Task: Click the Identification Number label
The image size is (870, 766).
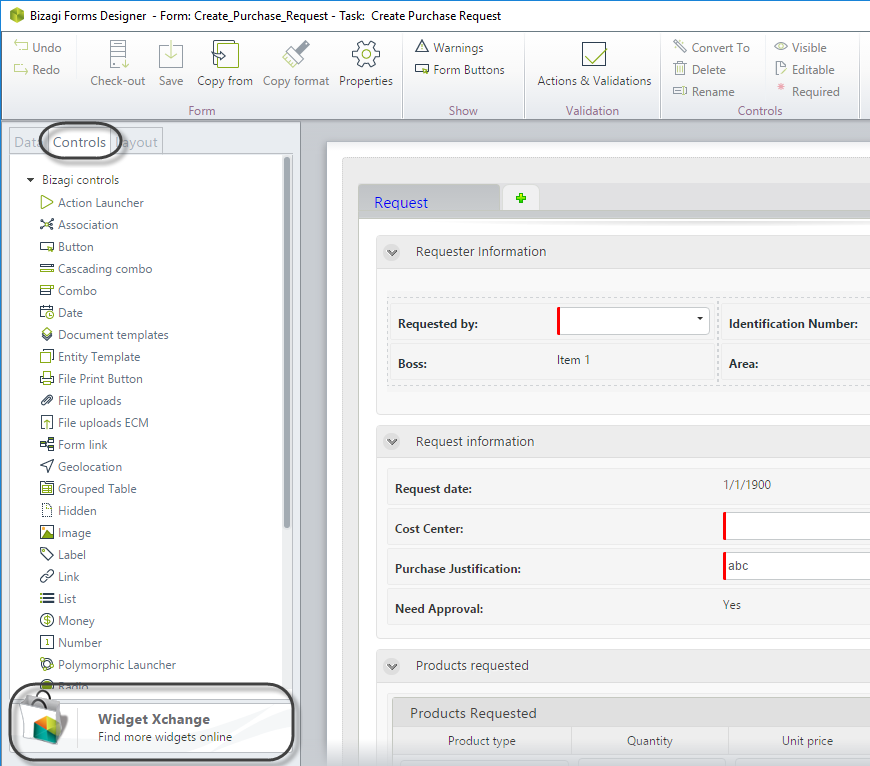Action: [793, 324]
